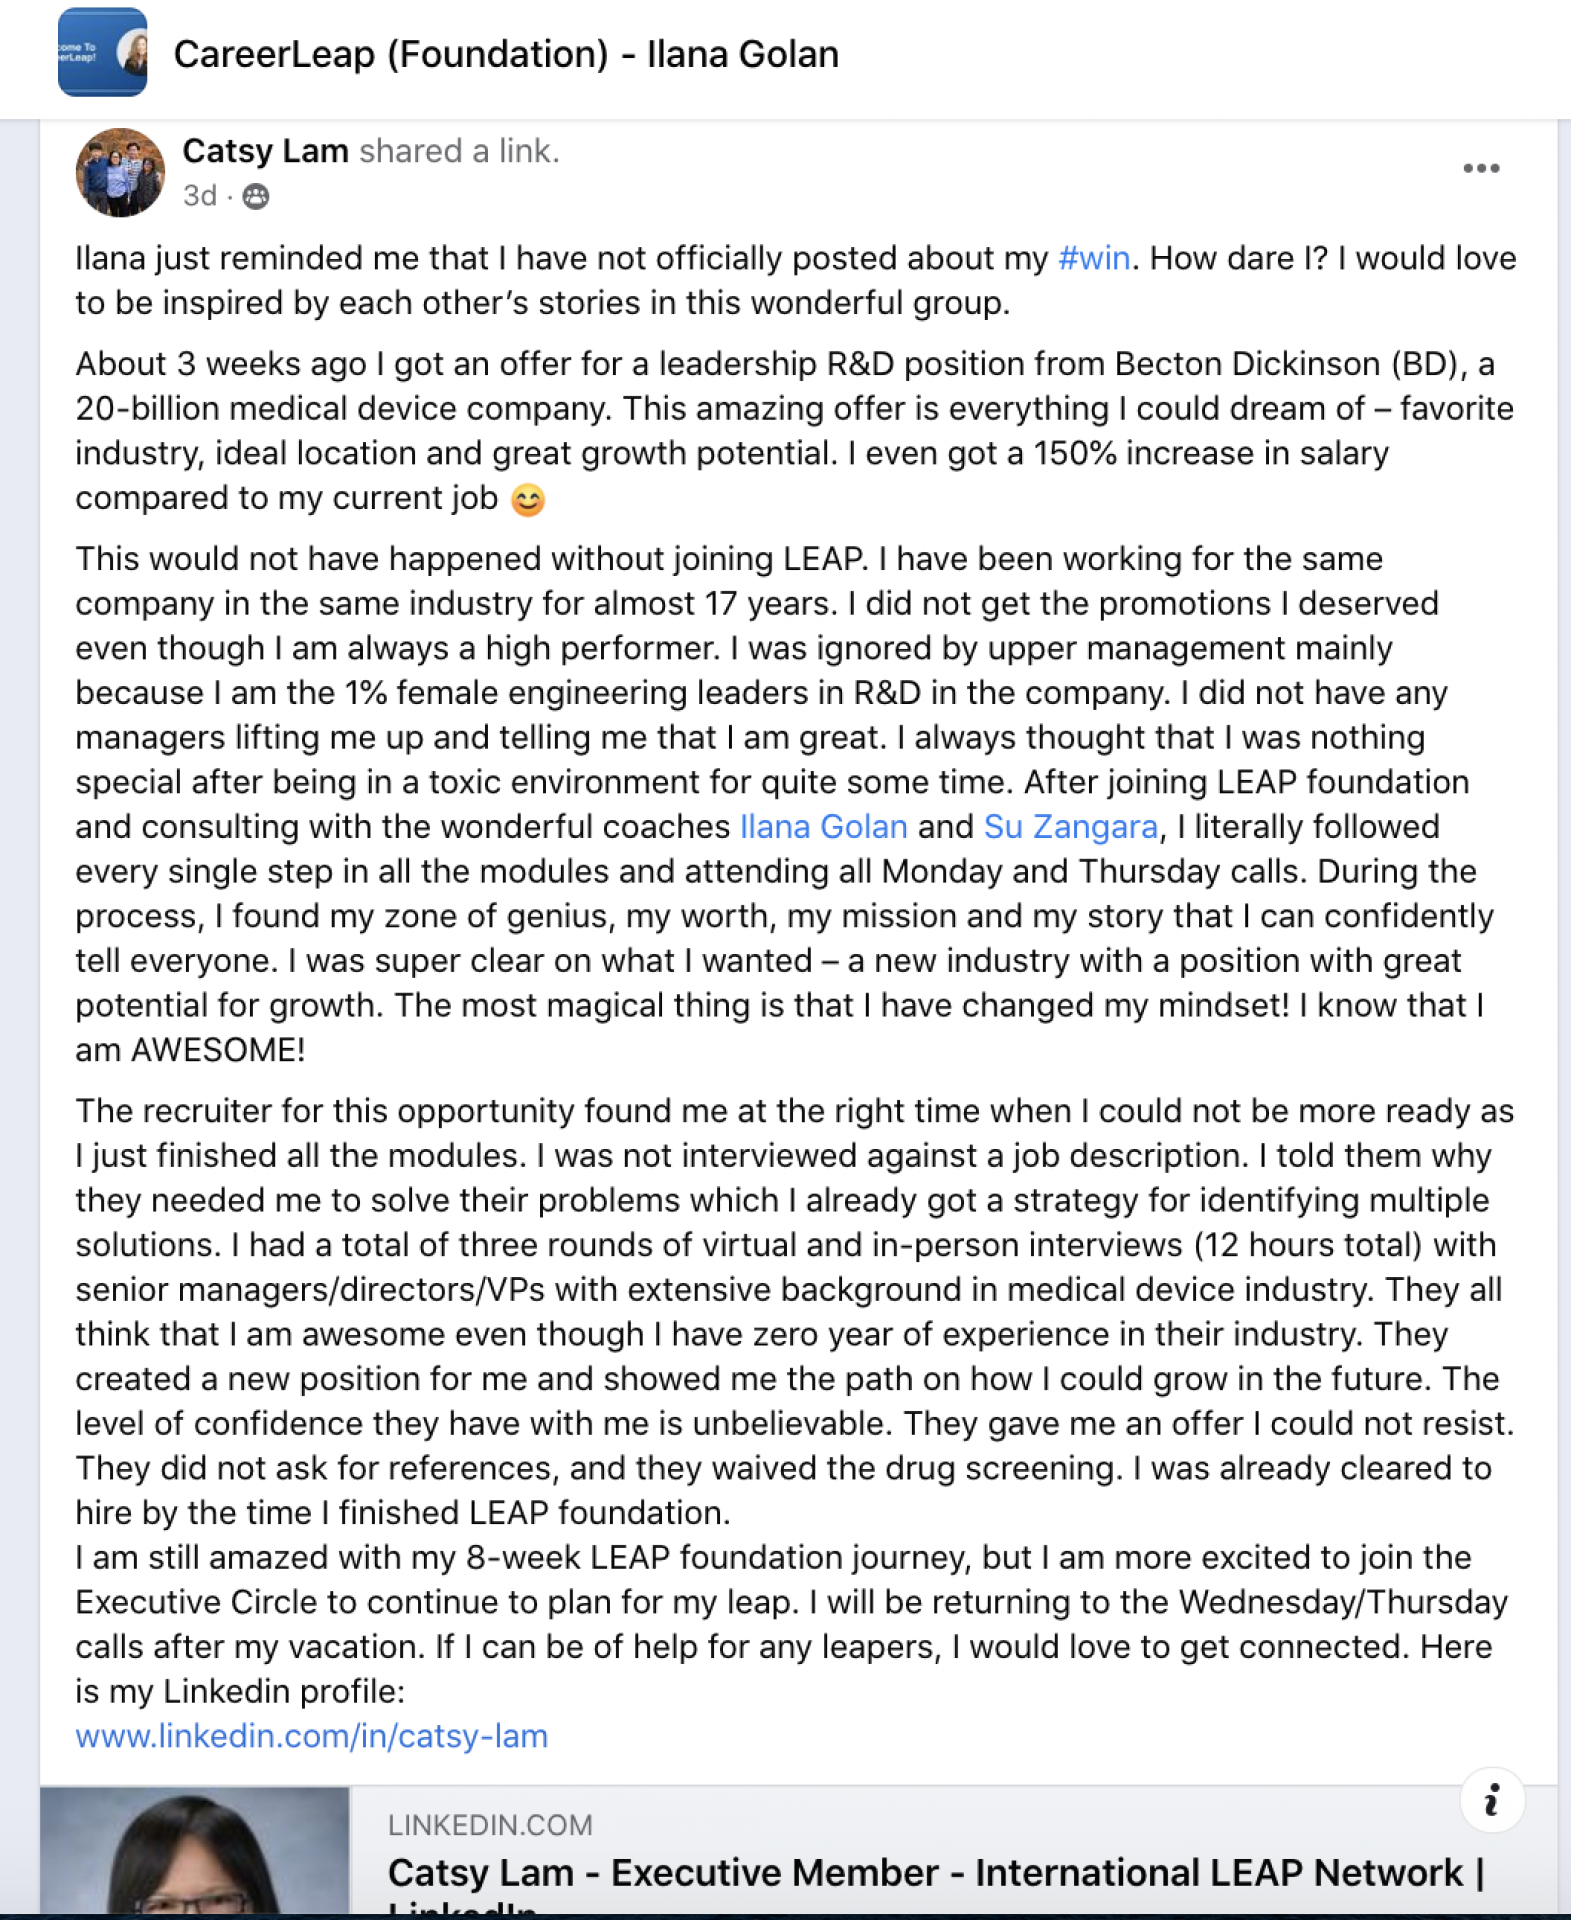Open the three-dot post options menu
This screenshot has height=1920, width=1571.
coord(1480,168)
